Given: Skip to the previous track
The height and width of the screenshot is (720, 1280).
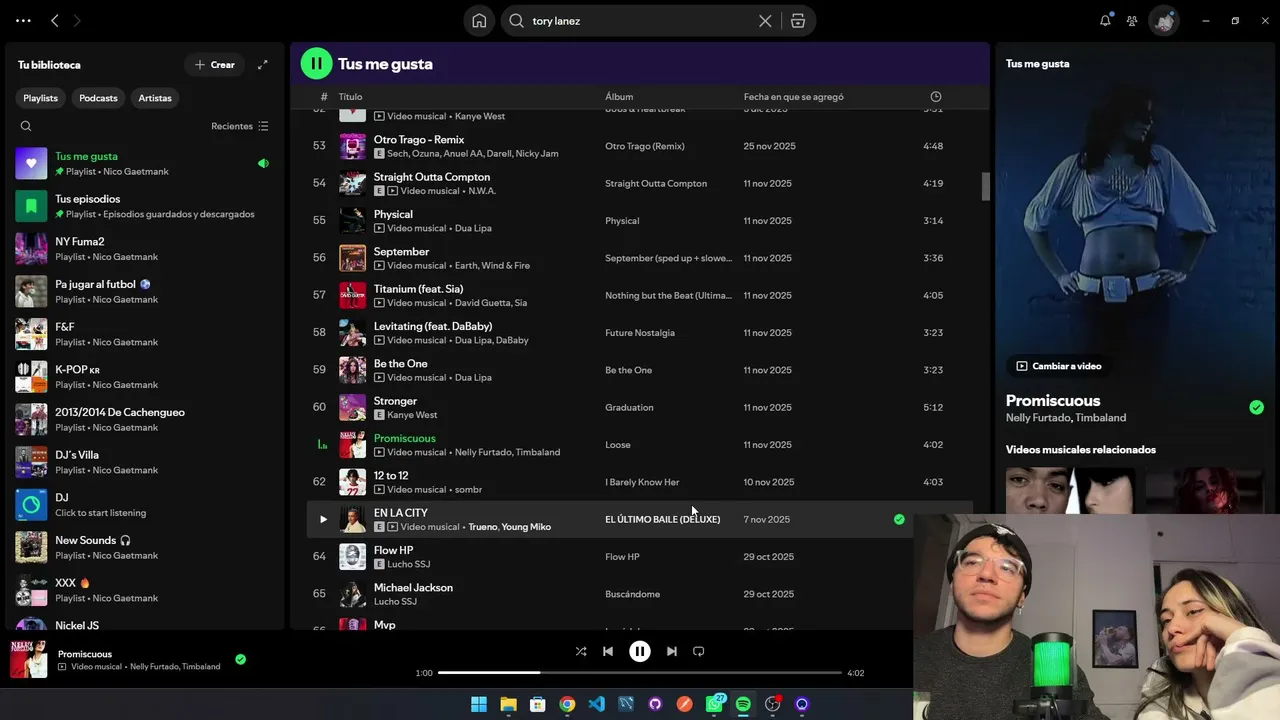Looking at the screenshot, I should pos(608,651).
